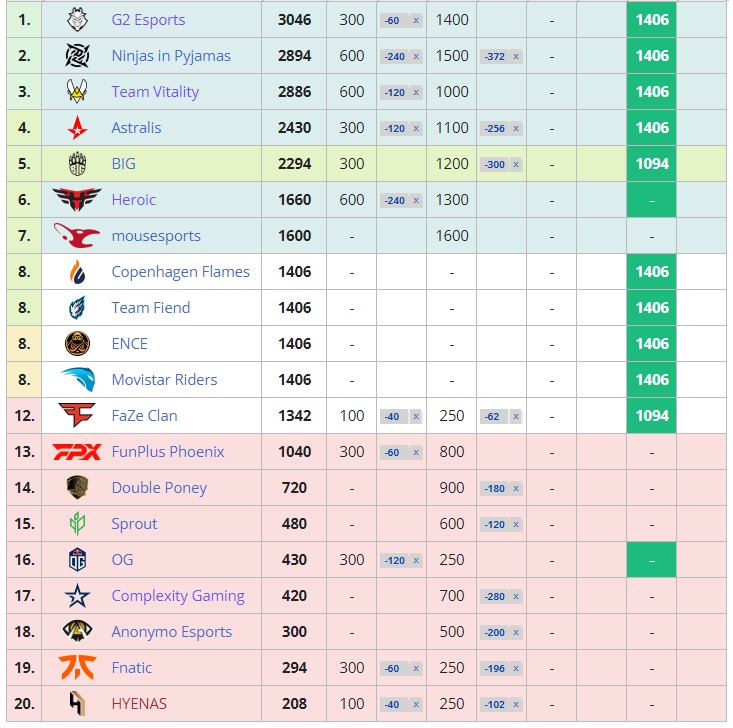Image resolution: width=733 pixels, height=728 pixels.
Task: Click the Astralis red star logo
Action: [x=77, y=128]
